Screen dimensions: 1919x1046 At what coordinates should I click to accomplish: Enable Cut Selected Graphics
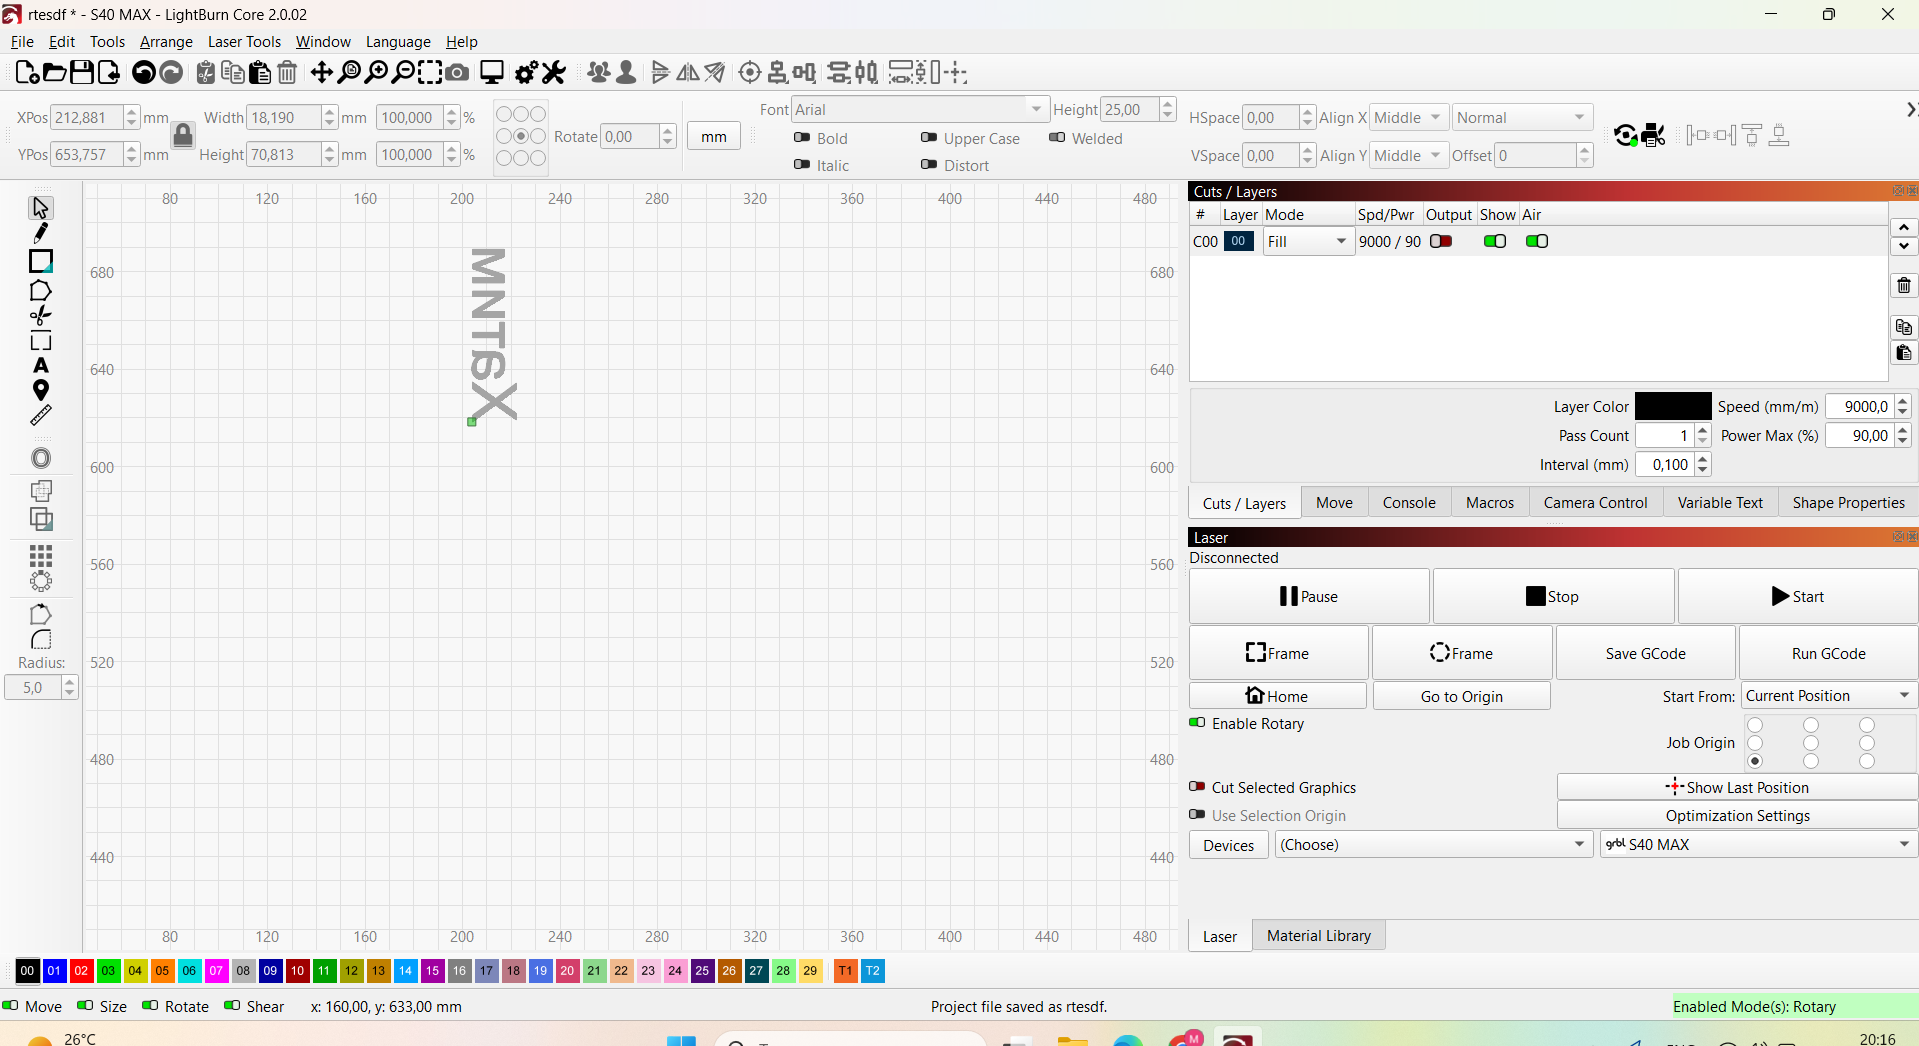(1197, 787)
